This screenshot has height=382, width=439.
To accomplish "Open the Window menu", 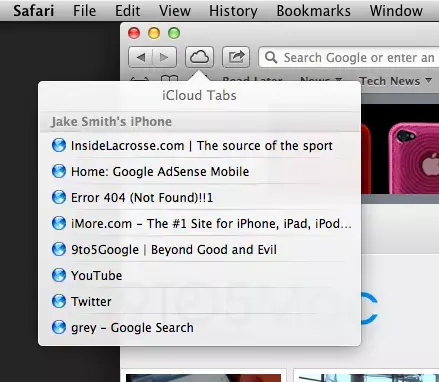I will tap(396, 11).
